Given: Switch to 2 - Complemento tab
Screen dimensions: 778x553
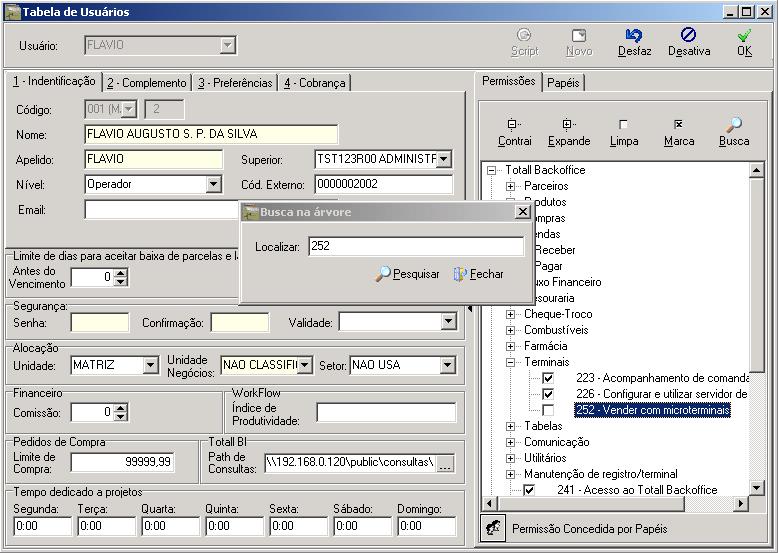Looking at the screenshot, I should pos(147,83).
